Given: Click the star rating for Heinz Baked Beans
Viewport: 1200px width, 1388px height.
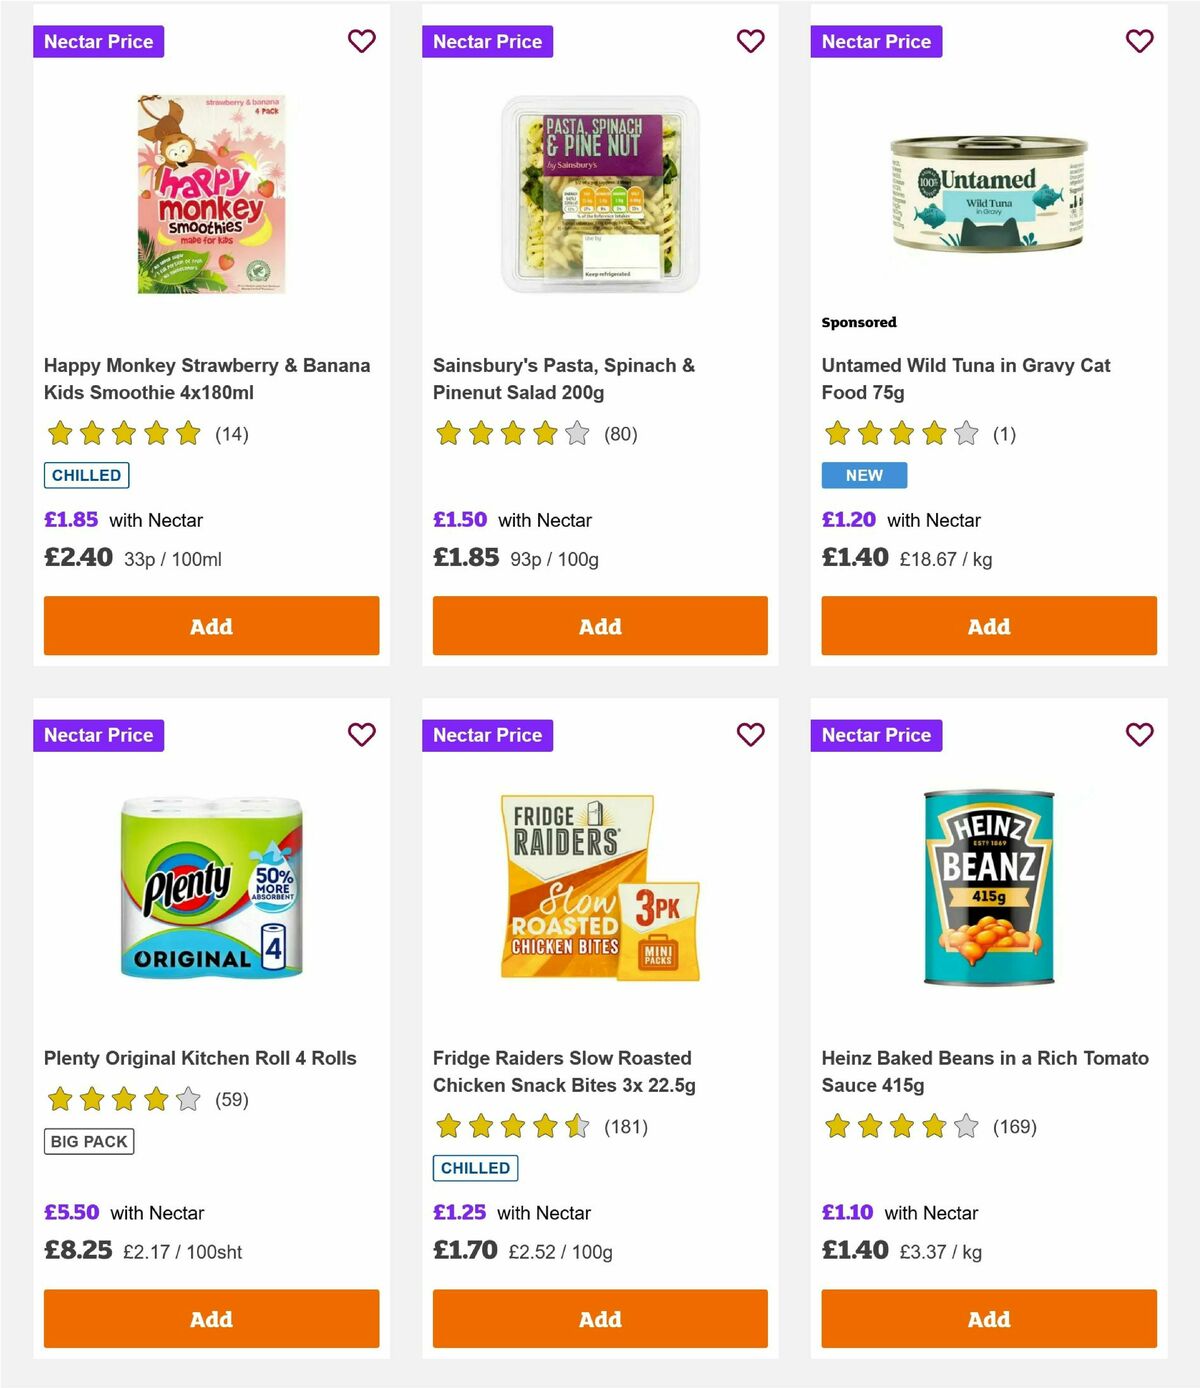Looking at the screenshot, I should pos(898,1126).
